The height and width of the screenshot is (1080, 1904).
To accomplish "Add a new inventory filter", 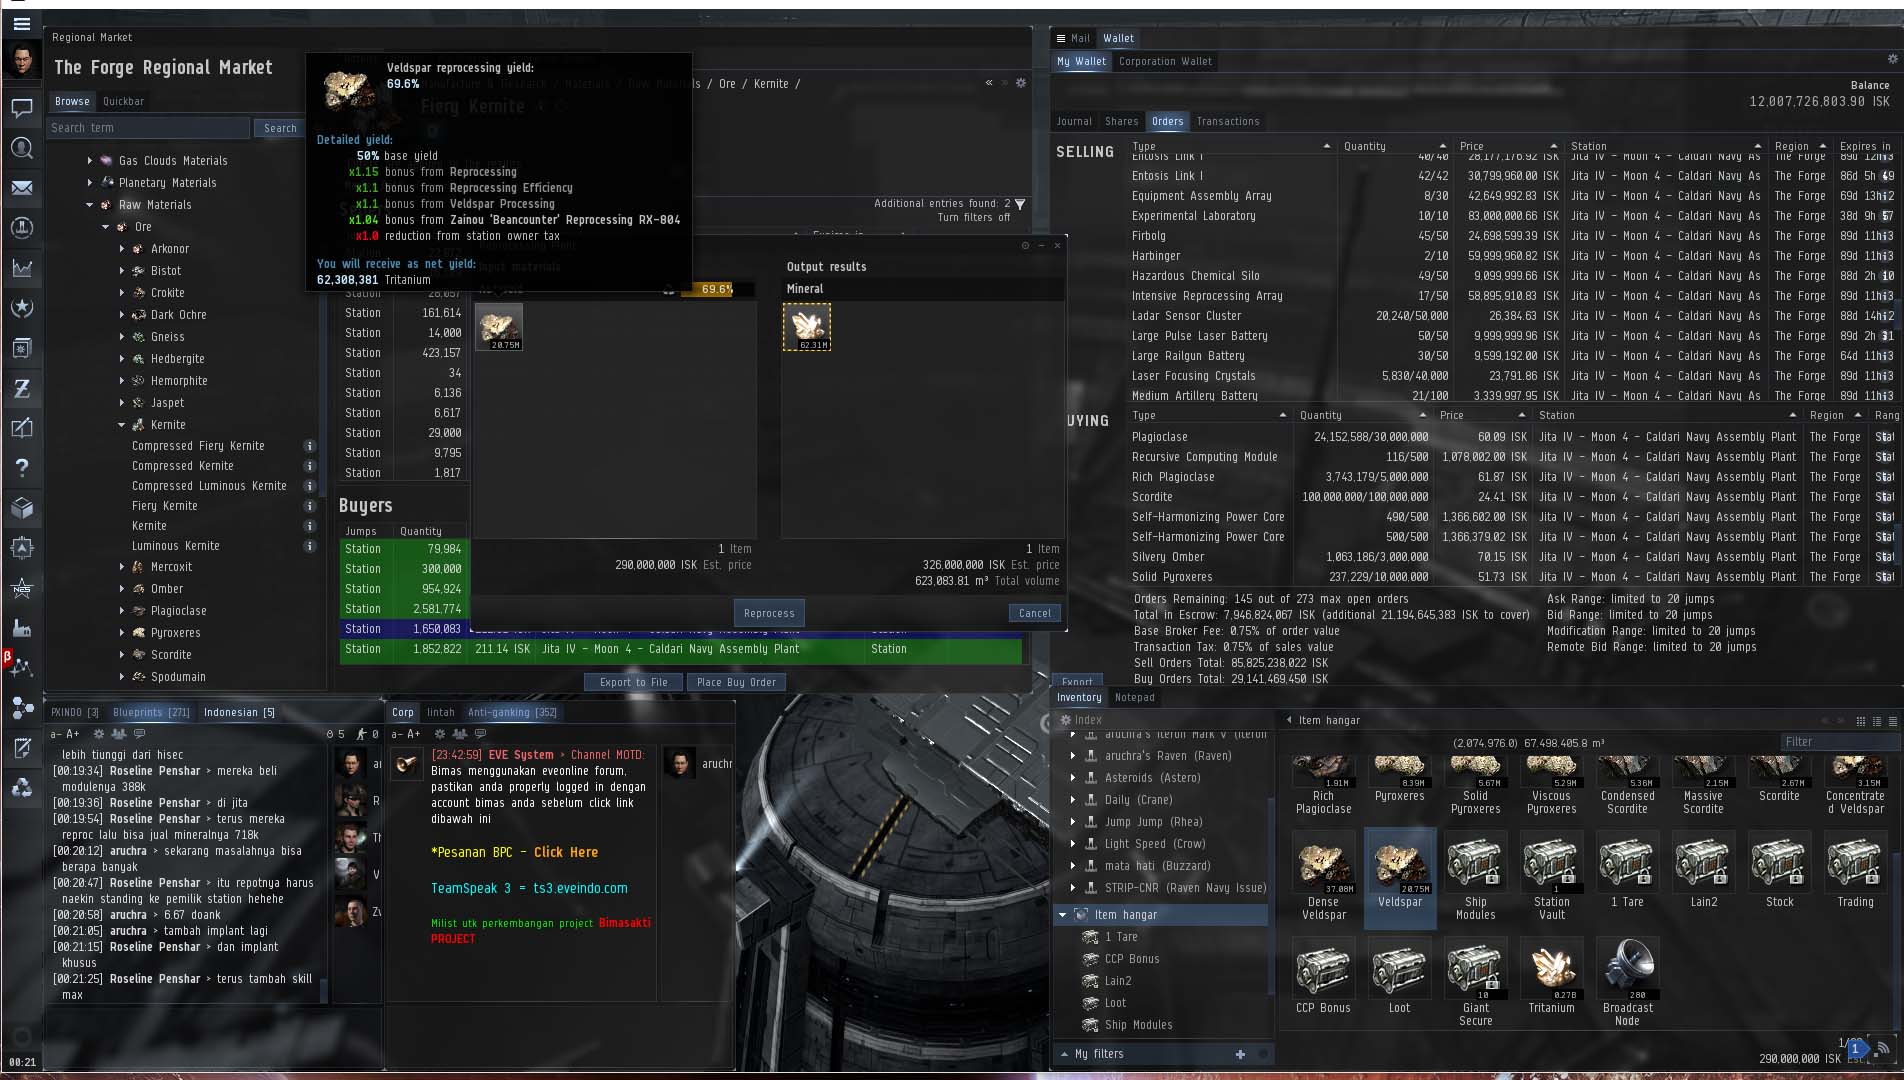I will pyautogui.click(x=1240, y=1054).
